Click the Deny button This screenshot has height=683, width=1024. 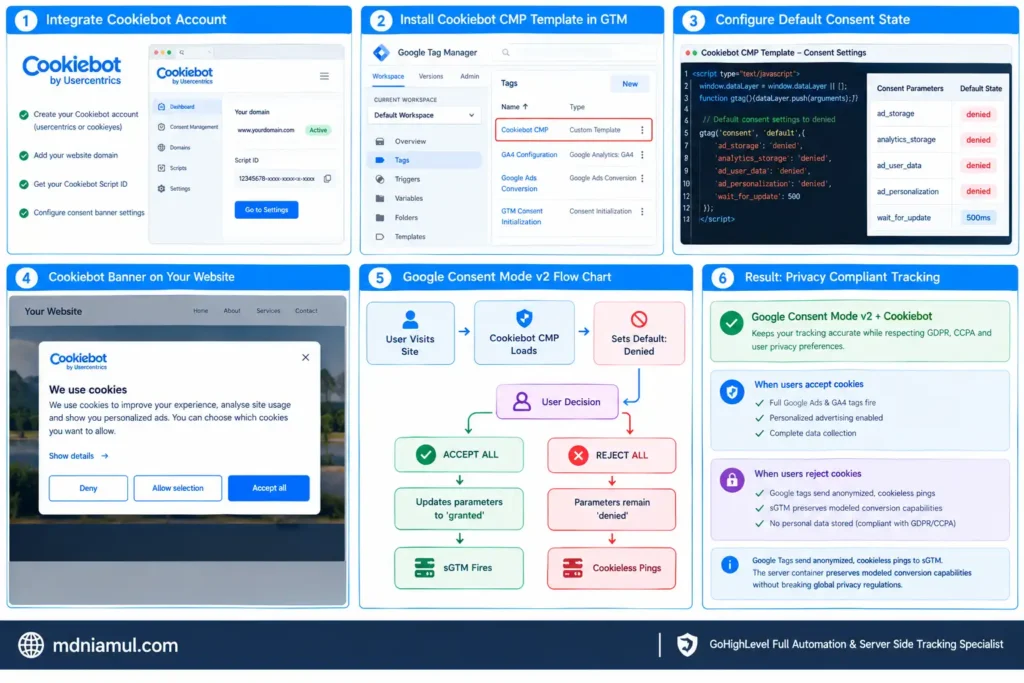[88, 488]
